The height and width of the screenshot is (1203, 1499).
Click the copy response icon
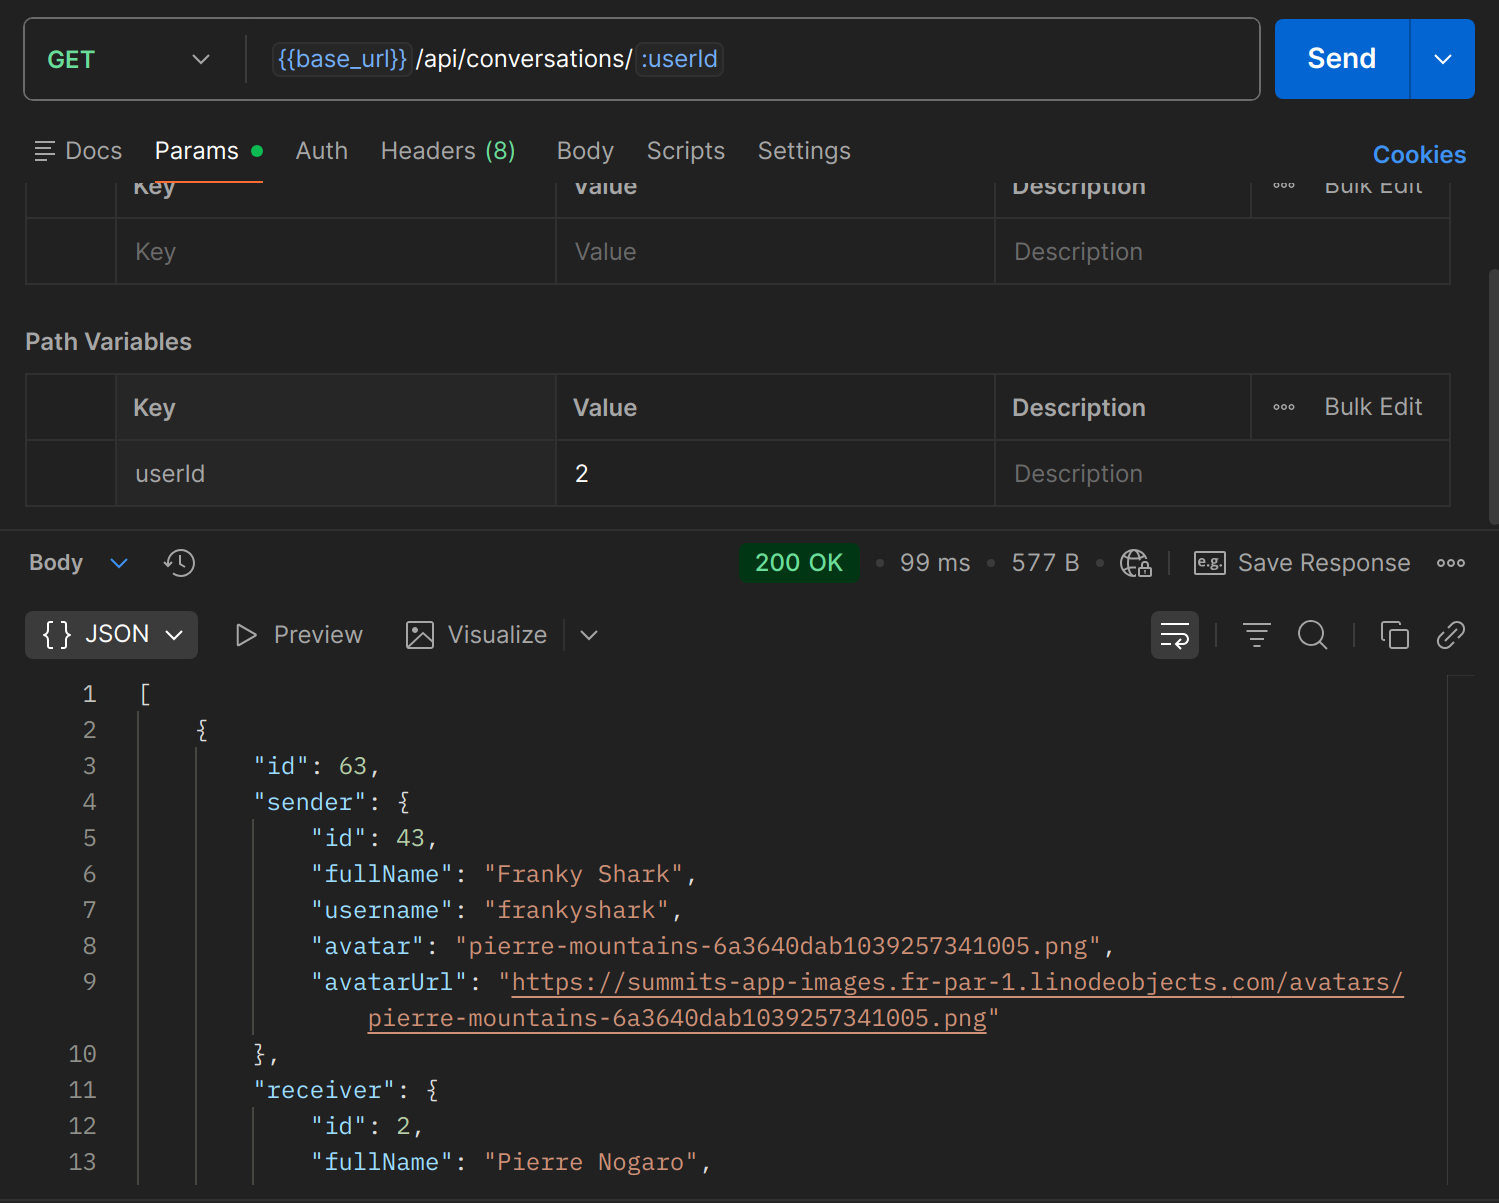click(1395, 635)
